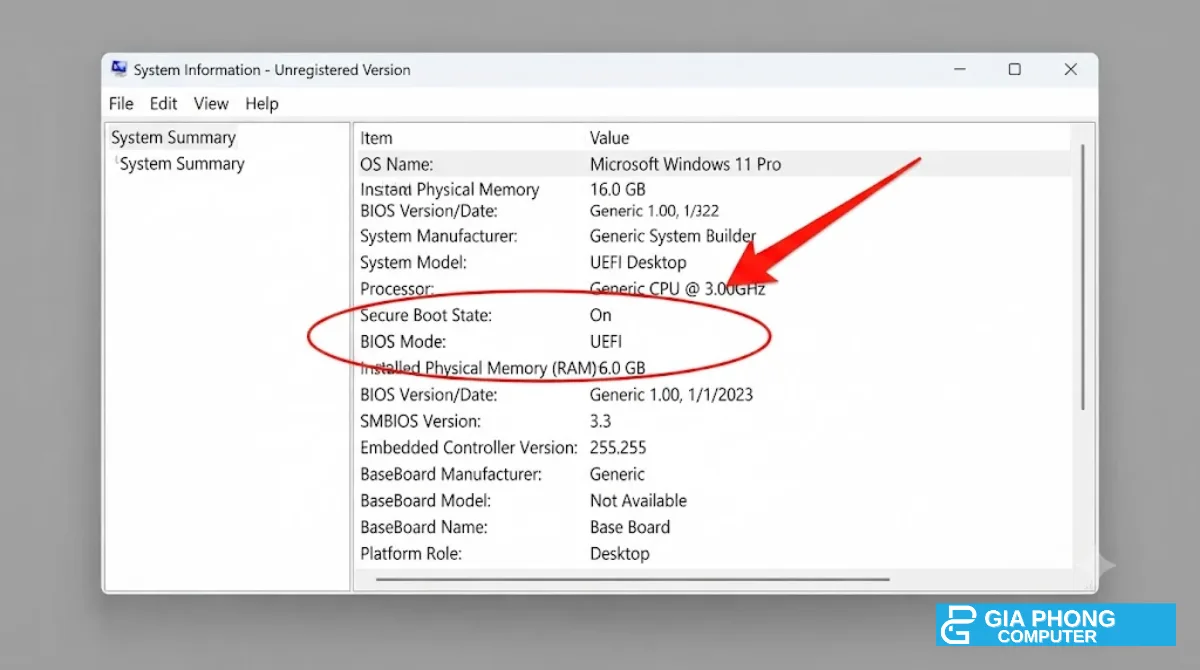Image resolution: width=1200 pixels, height=670 pixels.
Task: Select the Instant Physical Memory row
Action: (449, 190)
